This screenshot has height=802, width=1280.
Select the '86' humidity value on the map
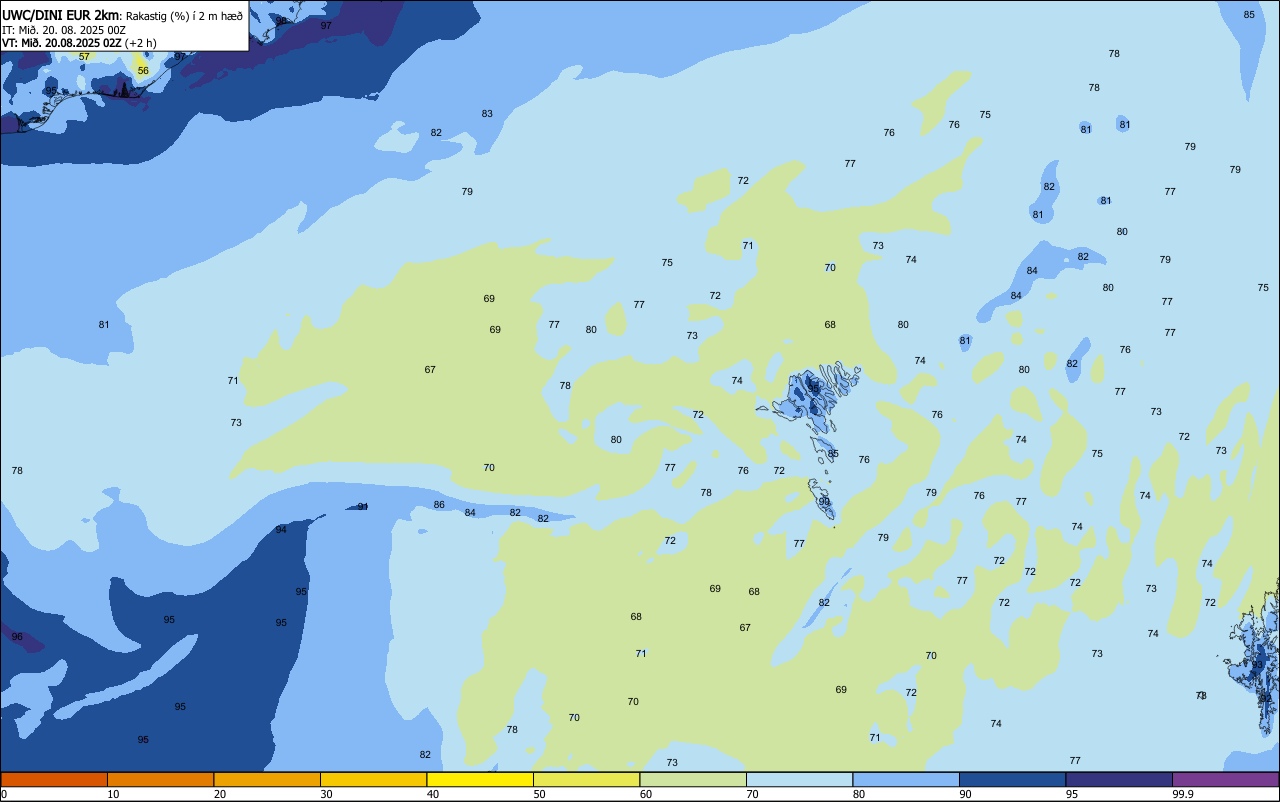point(439,505)
